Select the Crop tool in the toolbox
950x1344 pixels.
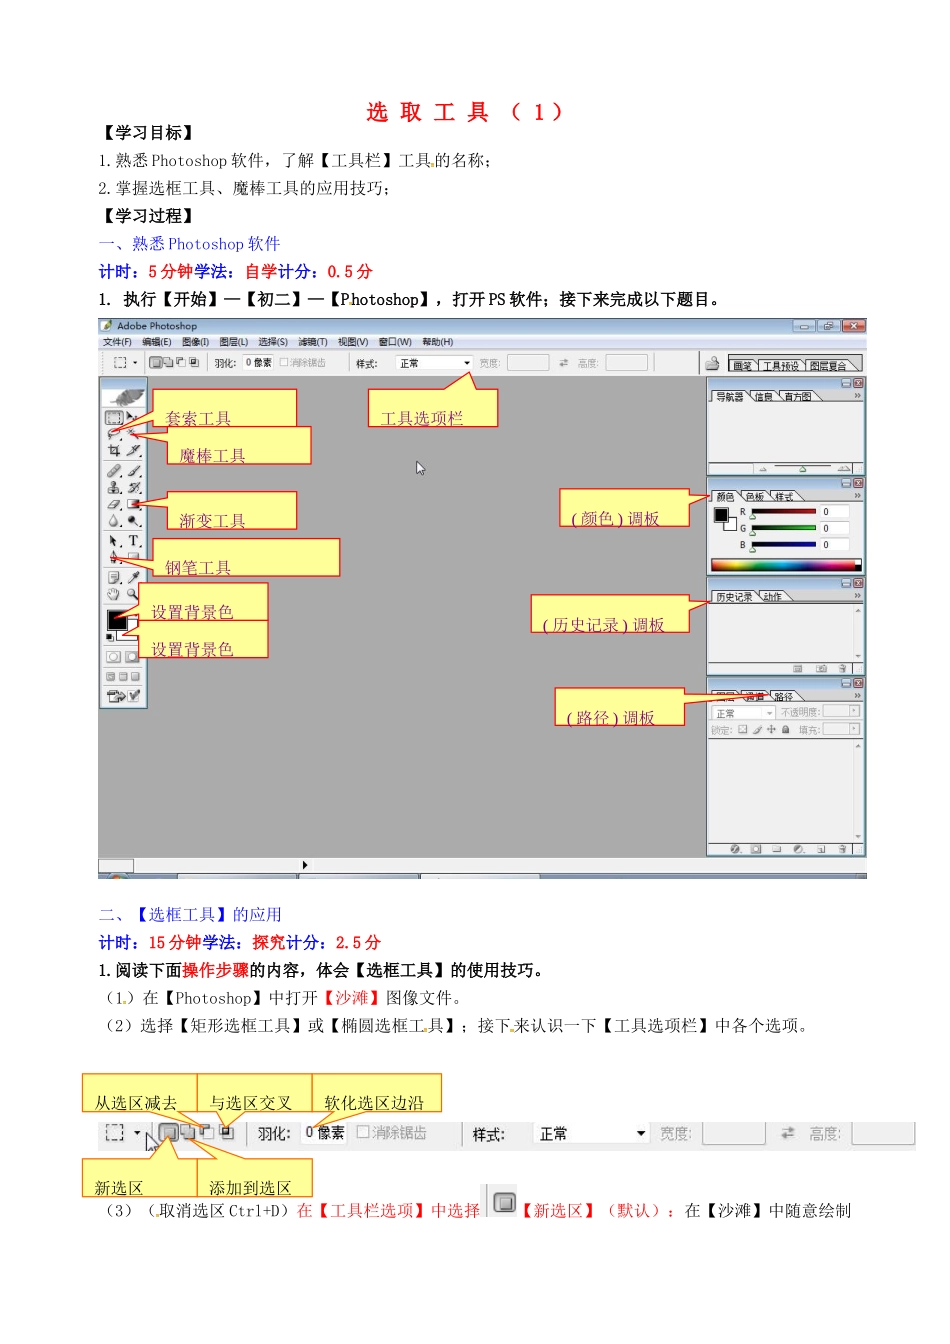click(113, 452)
